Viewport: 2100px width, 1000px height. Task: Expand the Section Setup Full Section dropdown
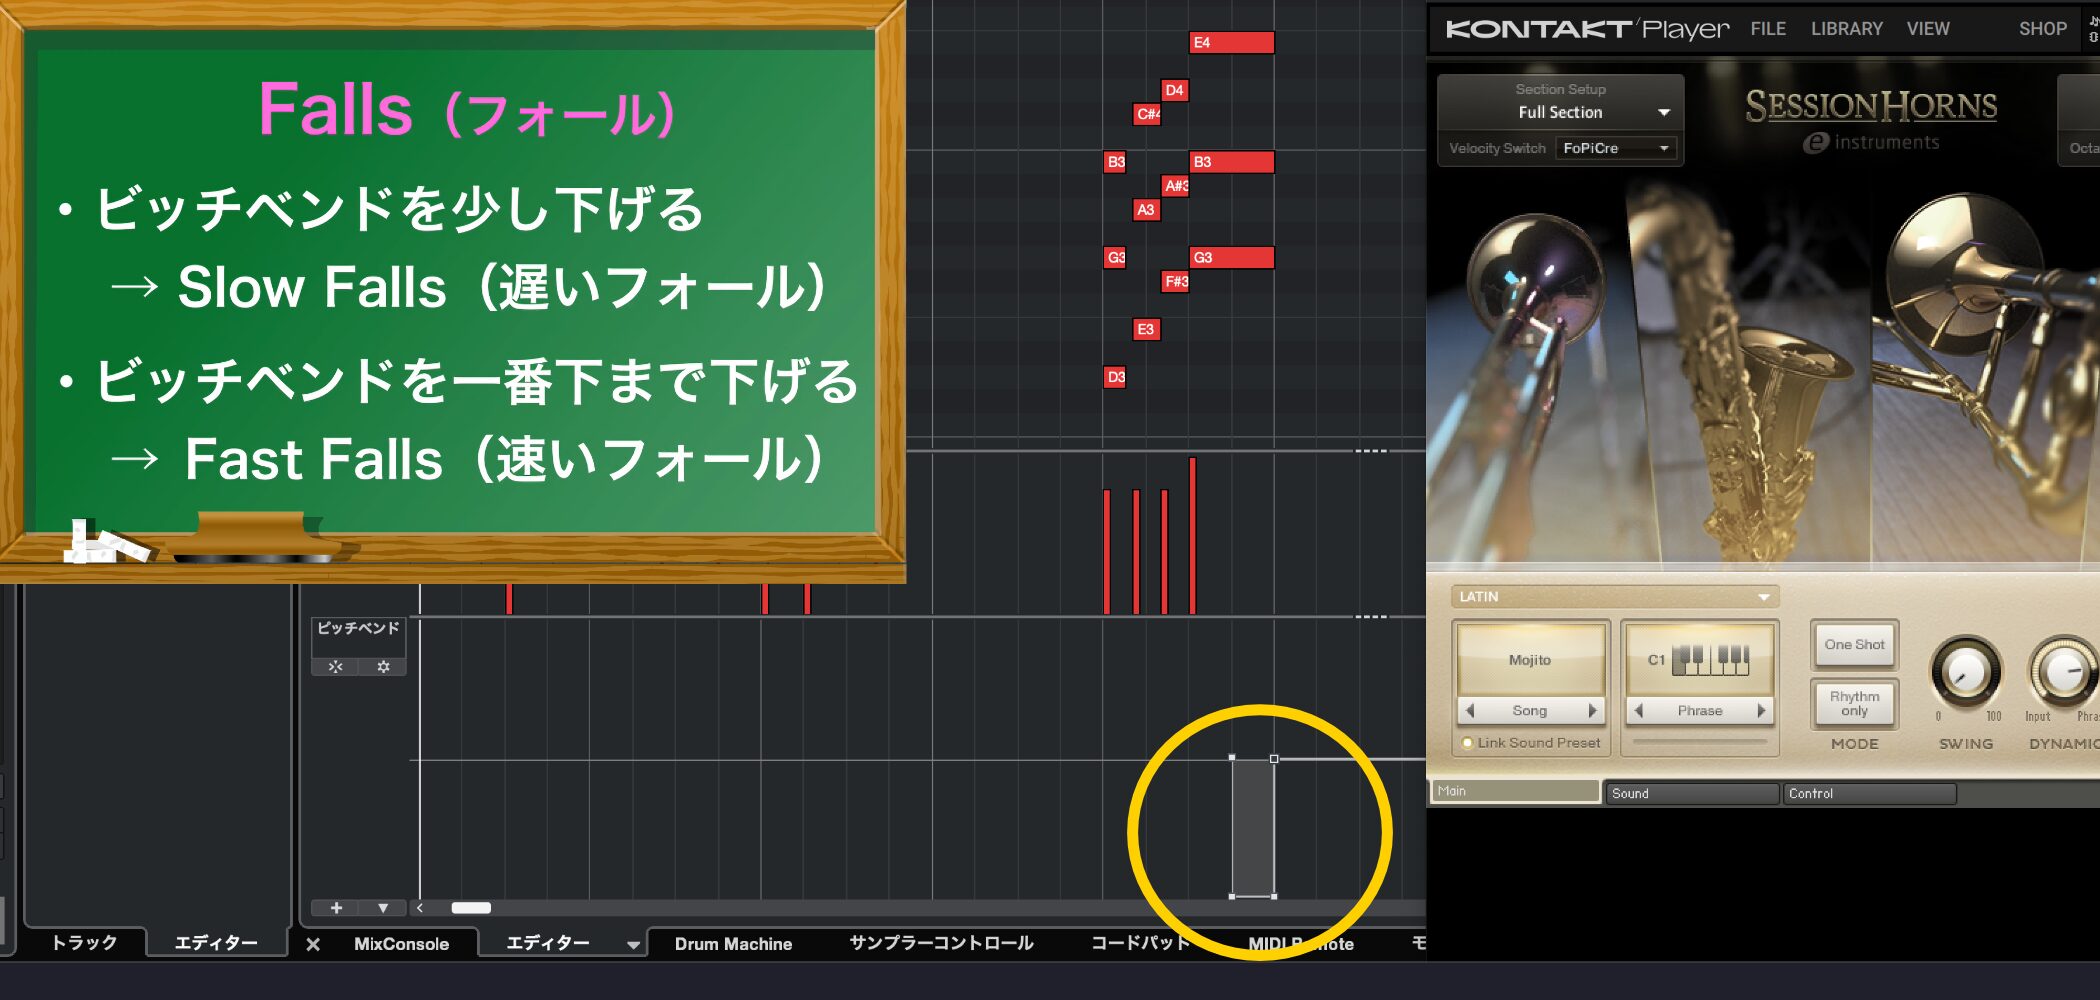click(1560, 112)
